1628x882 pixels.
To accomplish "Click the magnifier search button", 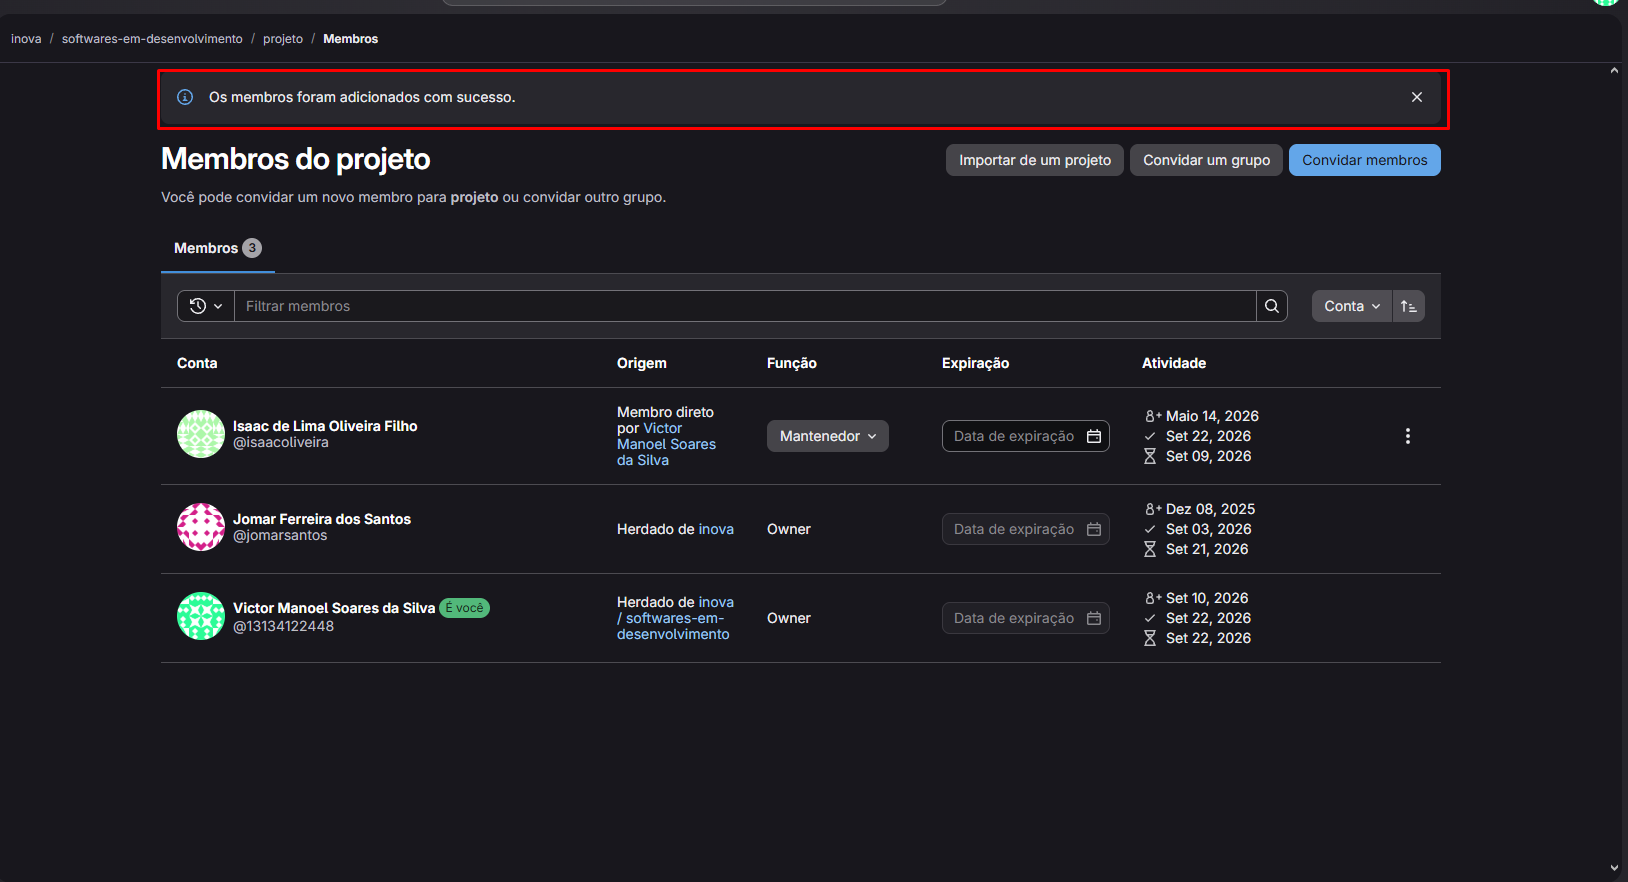I will [x=1271, y=306].
